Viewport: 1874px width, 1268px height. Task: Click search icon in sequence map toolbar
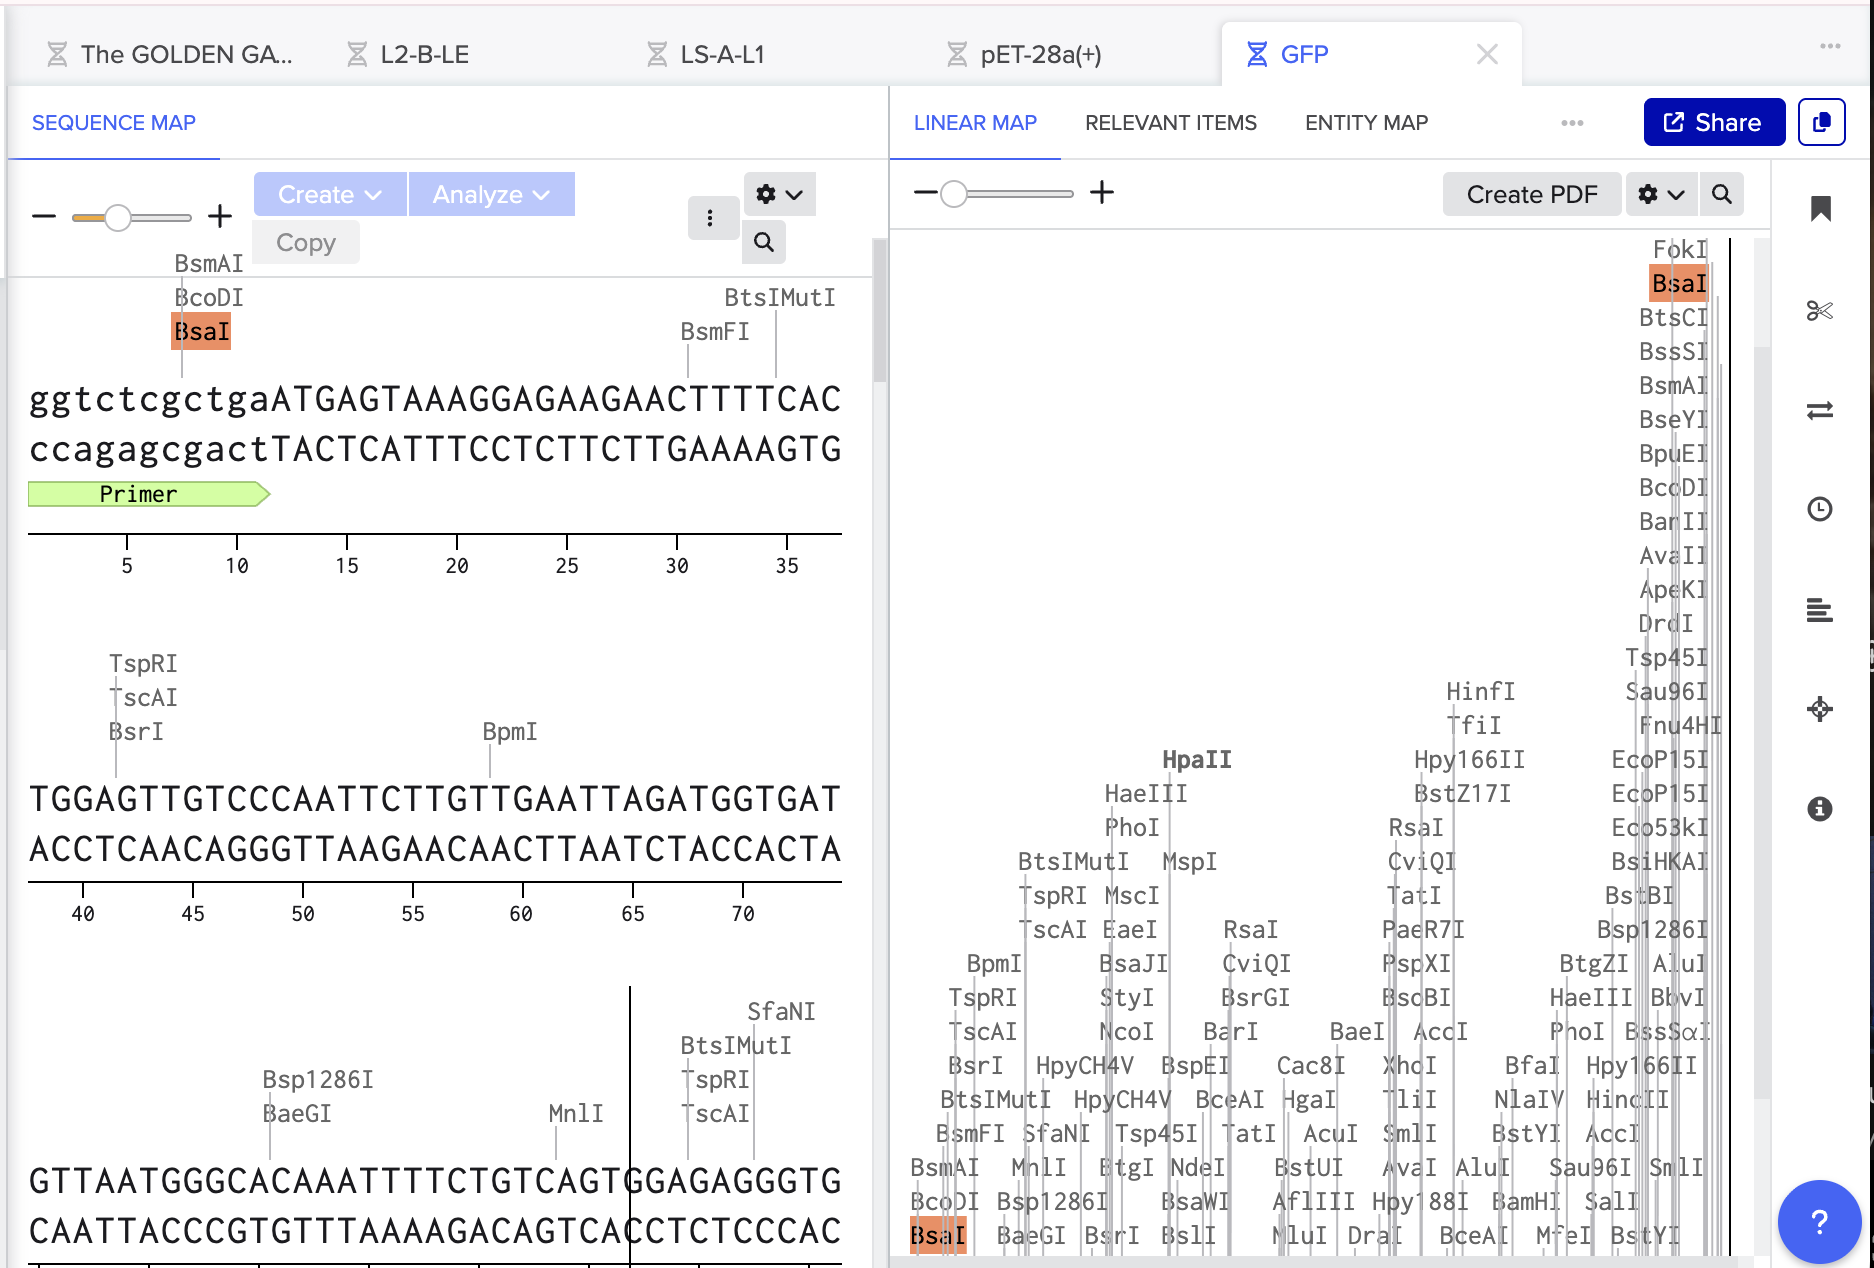tap(764, 242)
